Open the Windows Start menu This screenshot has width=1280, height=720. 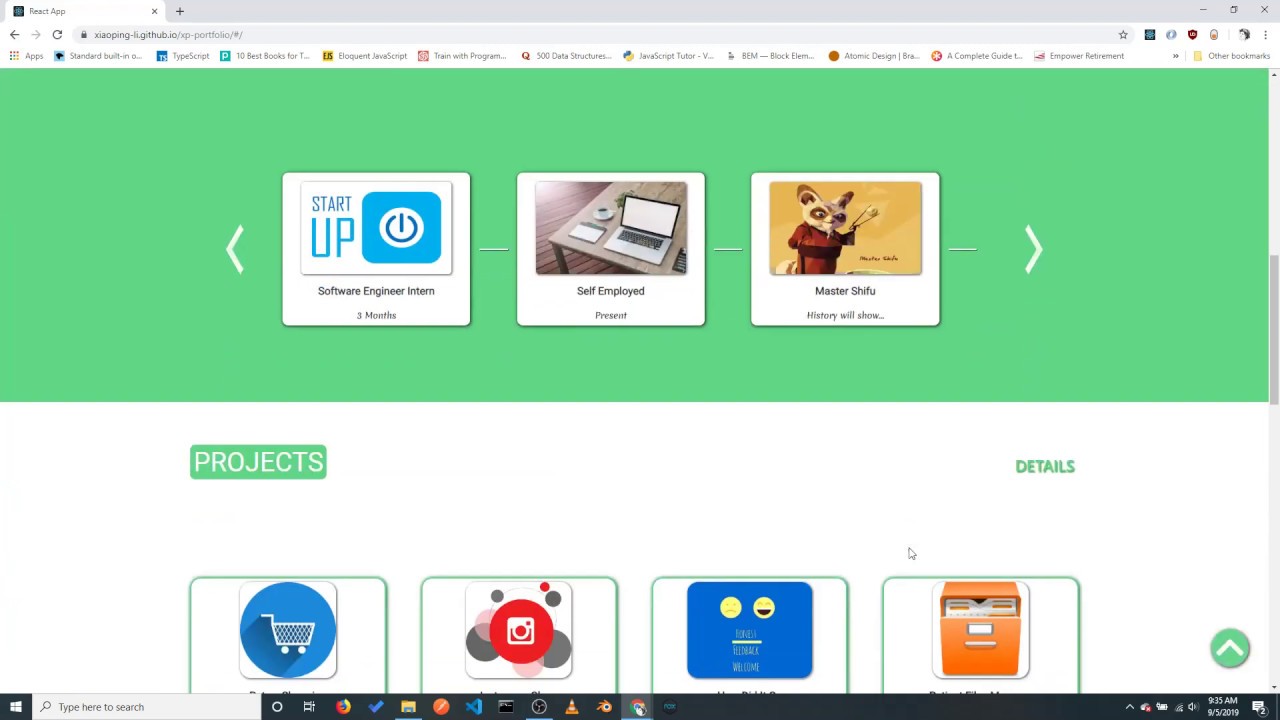click(15, 707)
